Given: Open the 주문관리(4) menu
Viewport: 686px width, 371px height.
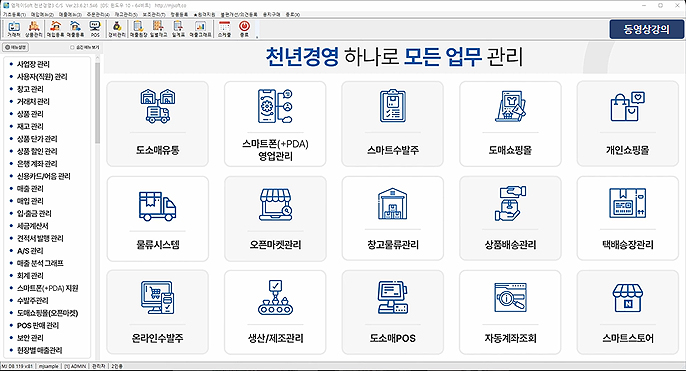Looking at the screenshot, I should click(x=98, y=14).
